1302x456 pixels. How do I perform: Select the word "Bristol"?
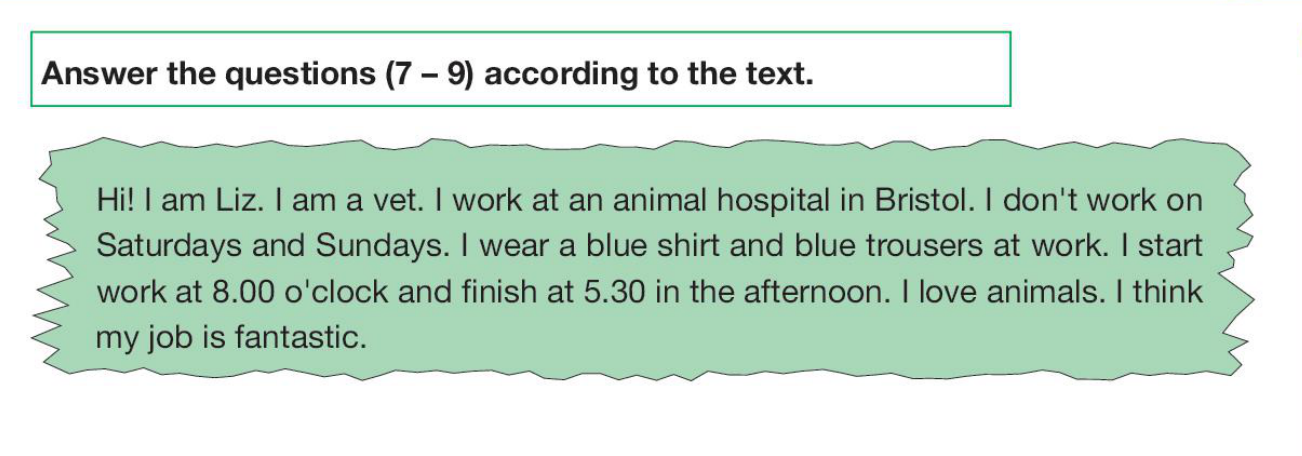922,201
